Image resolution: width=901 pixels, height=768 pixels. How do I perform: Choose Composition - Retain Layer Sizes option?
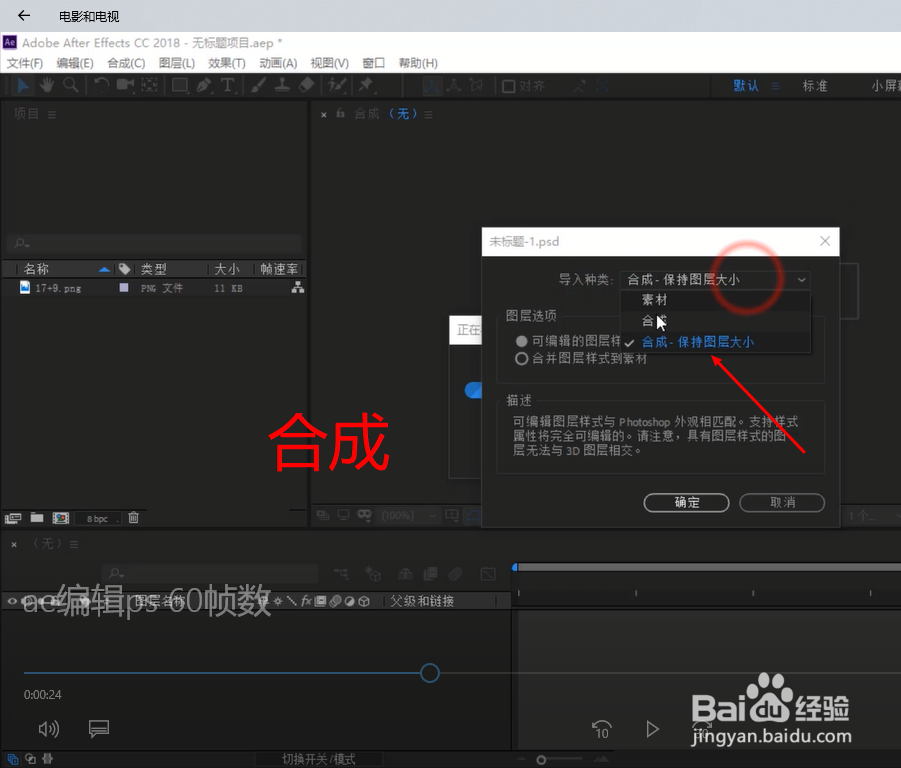(715, 342)
